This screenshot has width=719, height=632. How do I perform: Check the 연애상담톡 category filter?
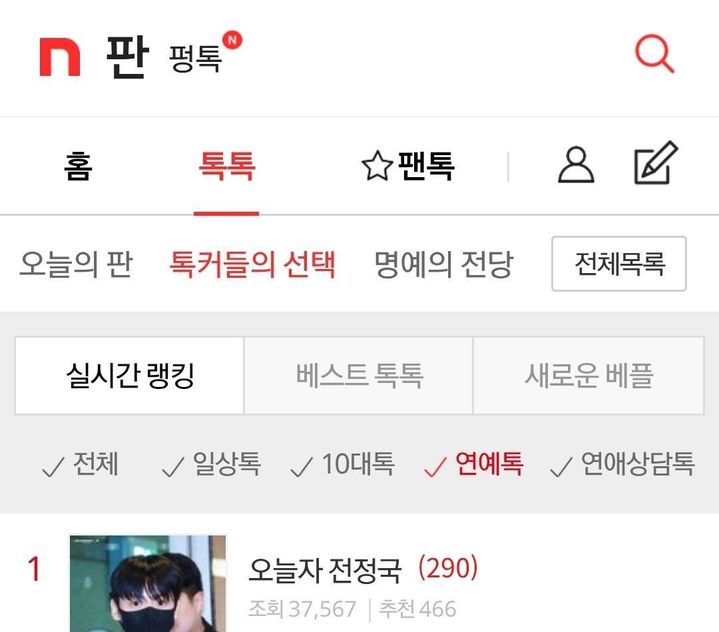pos(622,464)
